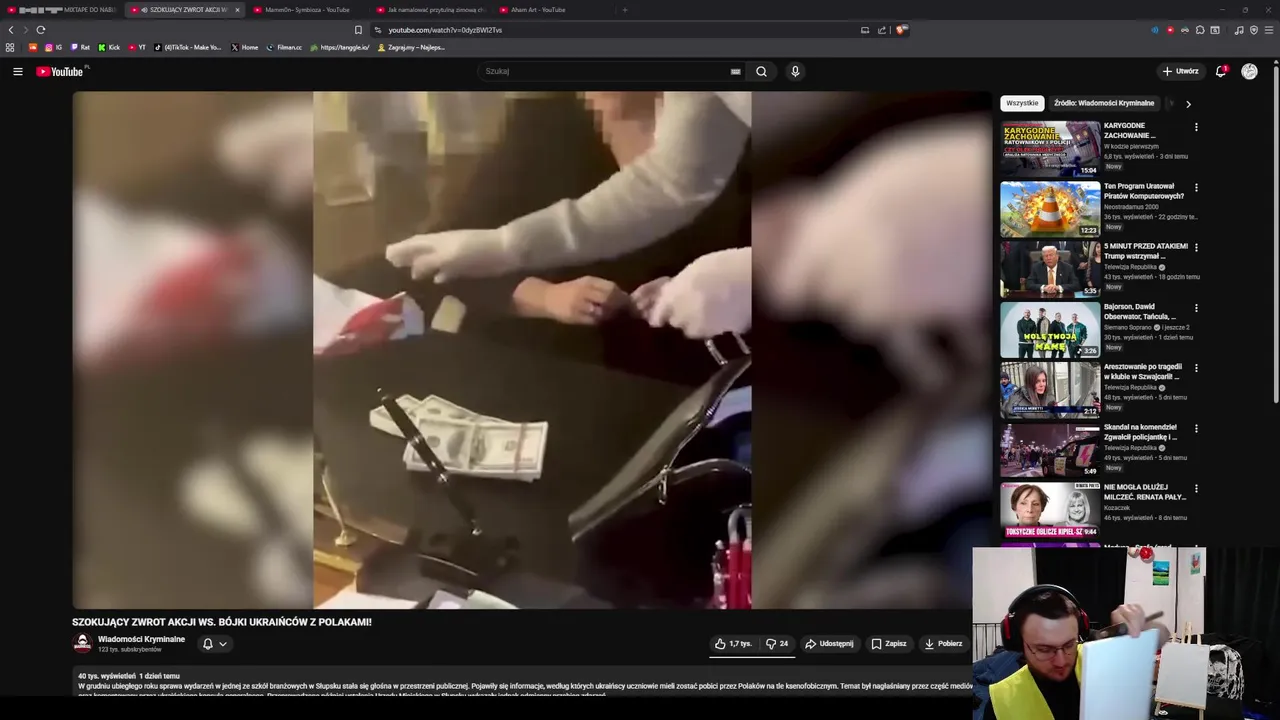Go back with browser back arrow
1280x720 pixels.
pyautogui.click(x=11, y=30)
